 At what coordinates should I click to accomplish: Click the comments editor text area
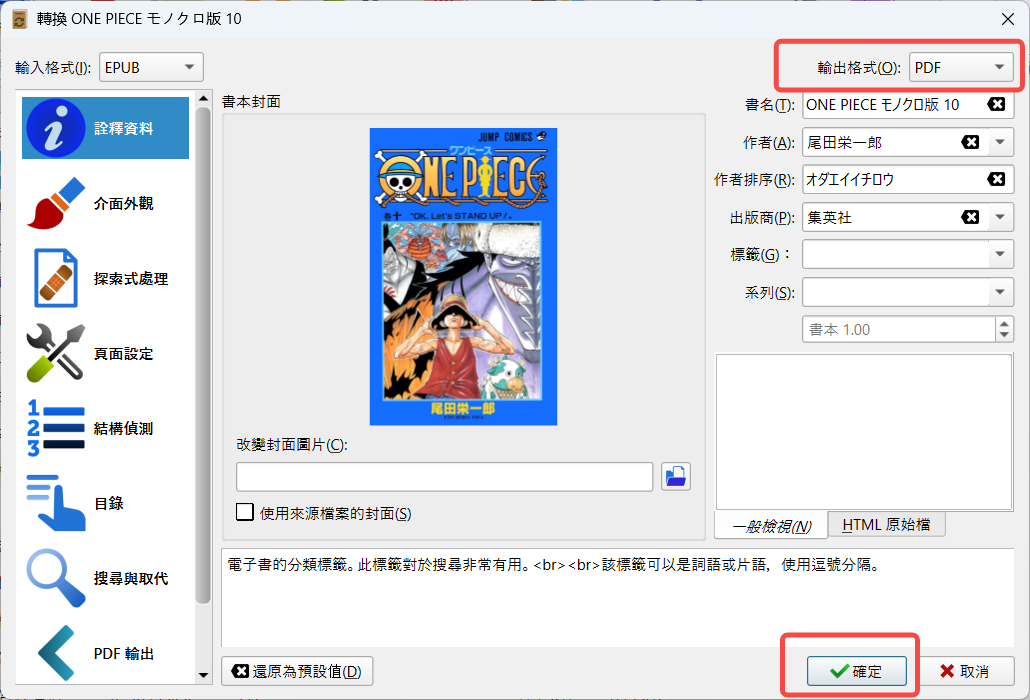[x=863, y=432]
